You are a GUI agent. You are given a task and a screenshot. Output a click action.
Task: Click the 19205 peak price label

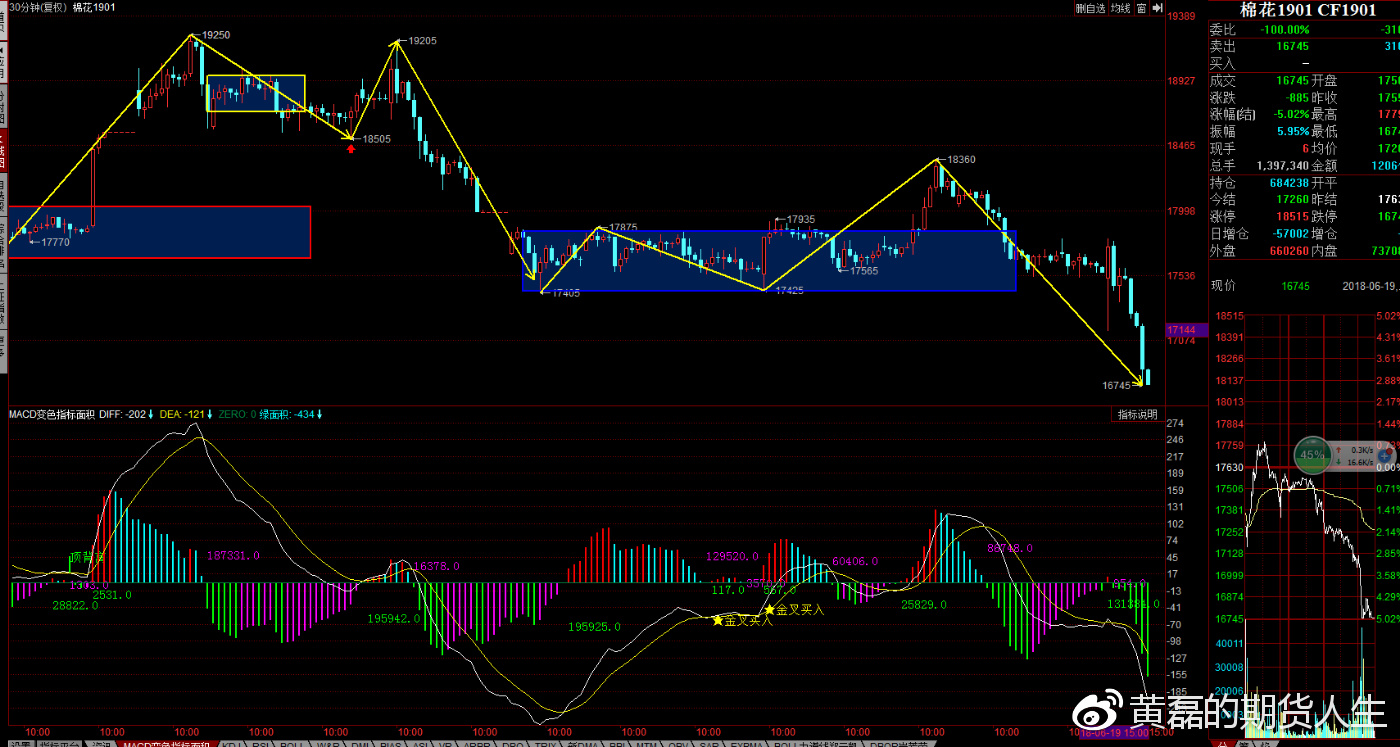421,41
